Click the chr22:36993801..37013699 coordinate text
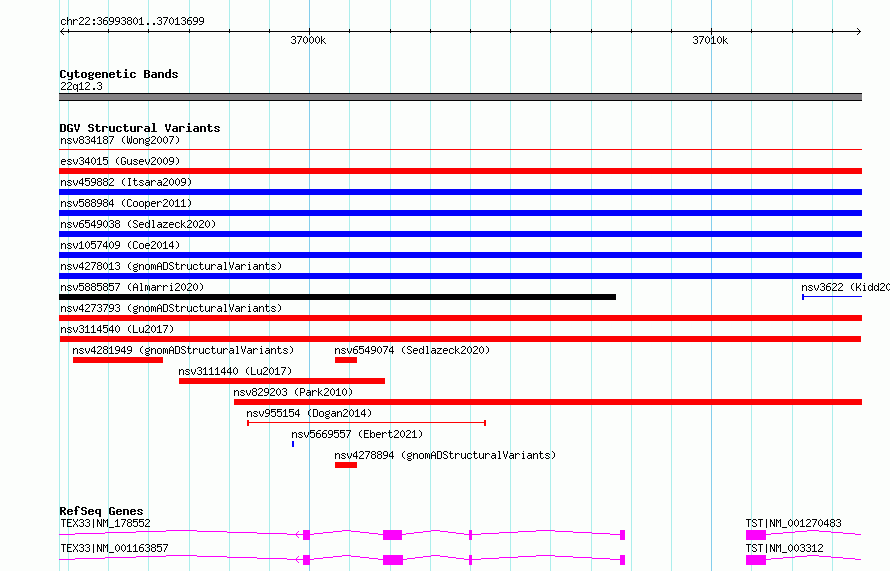This screenshot has height=571, width=890. click(x=132, y=21)
